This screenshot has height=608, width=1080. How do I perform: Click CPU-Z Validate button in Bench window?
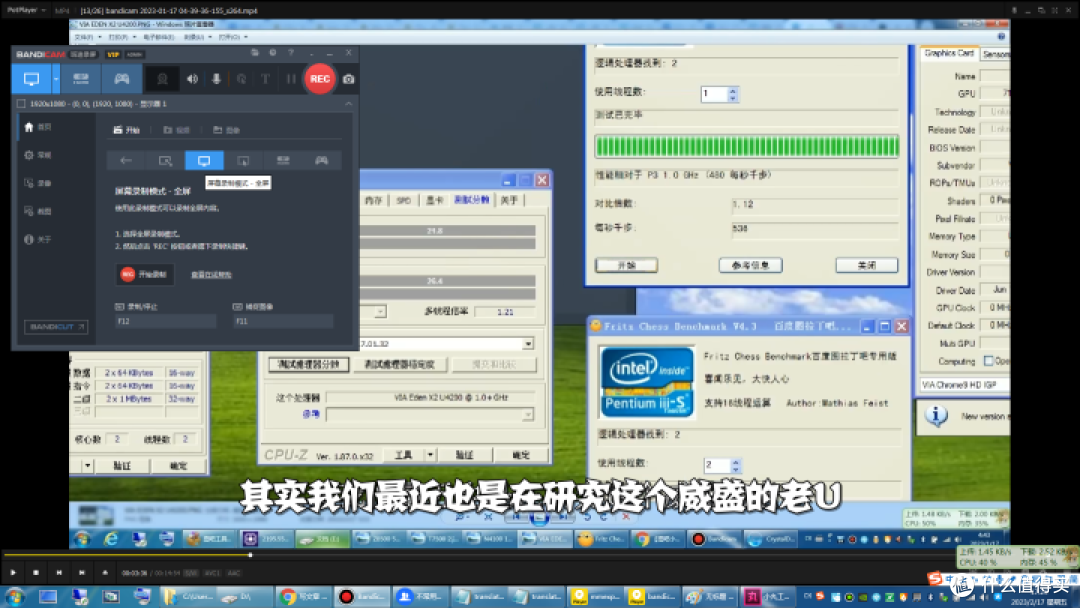pyautogui.click(x=465, y=455)
